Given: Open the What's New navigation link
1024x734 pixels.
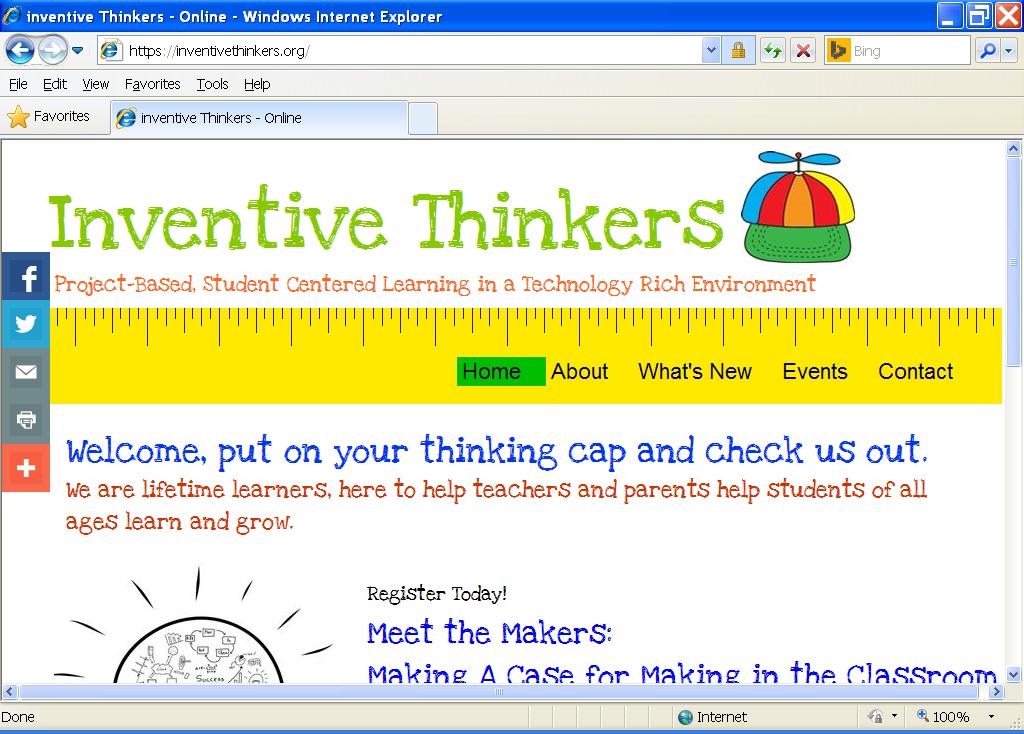Looking at the screenshot, I should 695,372.
